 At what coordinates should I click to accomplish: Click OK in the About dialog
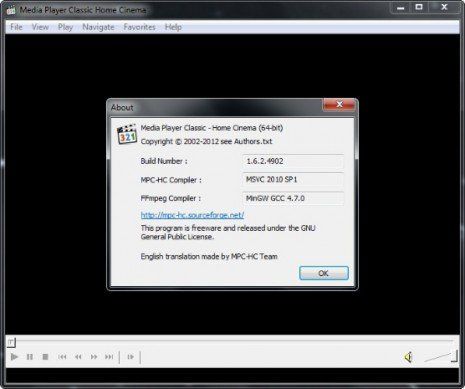pos(324,273)
